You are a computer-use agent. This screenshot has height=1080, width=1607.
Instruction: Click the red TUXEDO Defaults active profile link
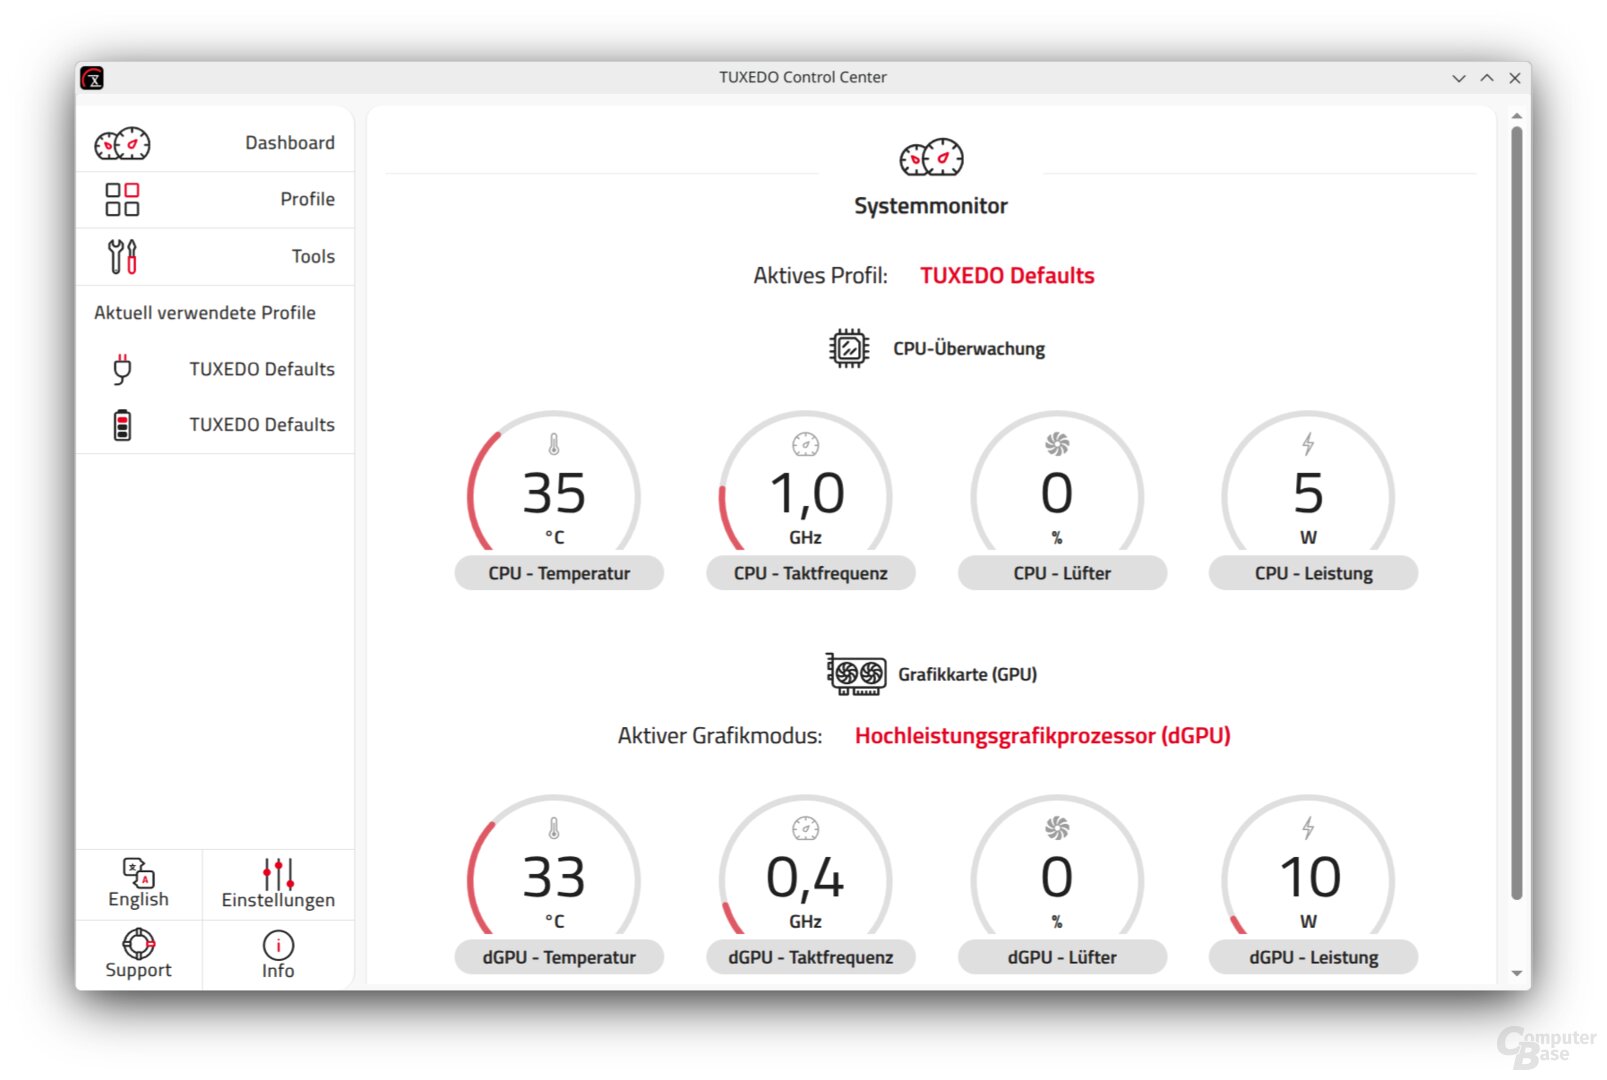click(x=1007, y=276)
